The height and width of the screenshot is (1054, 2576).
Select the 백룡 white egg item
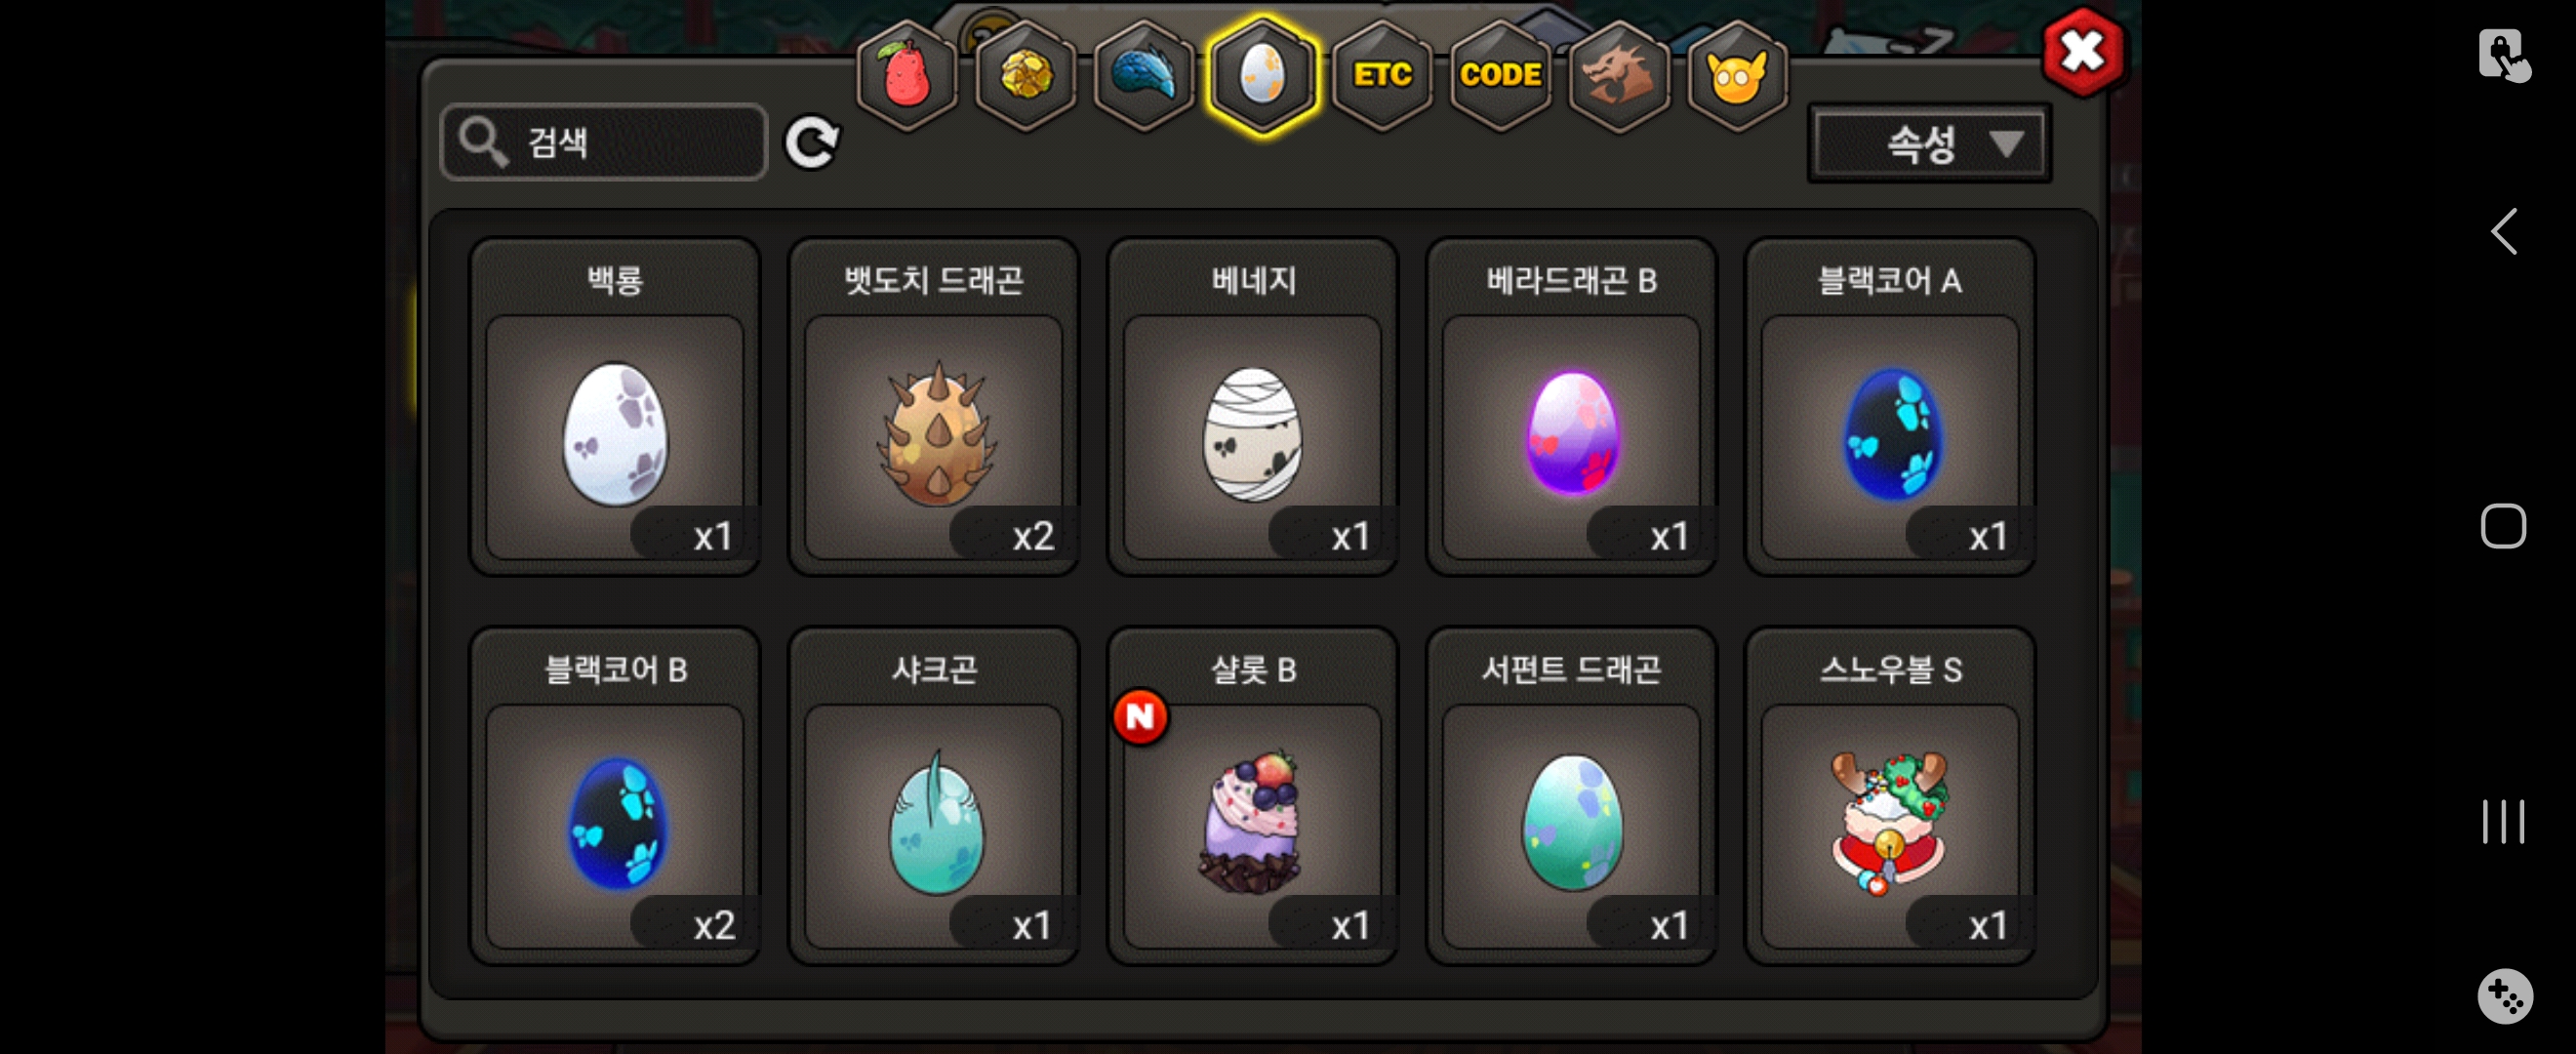tap(615, 406)
